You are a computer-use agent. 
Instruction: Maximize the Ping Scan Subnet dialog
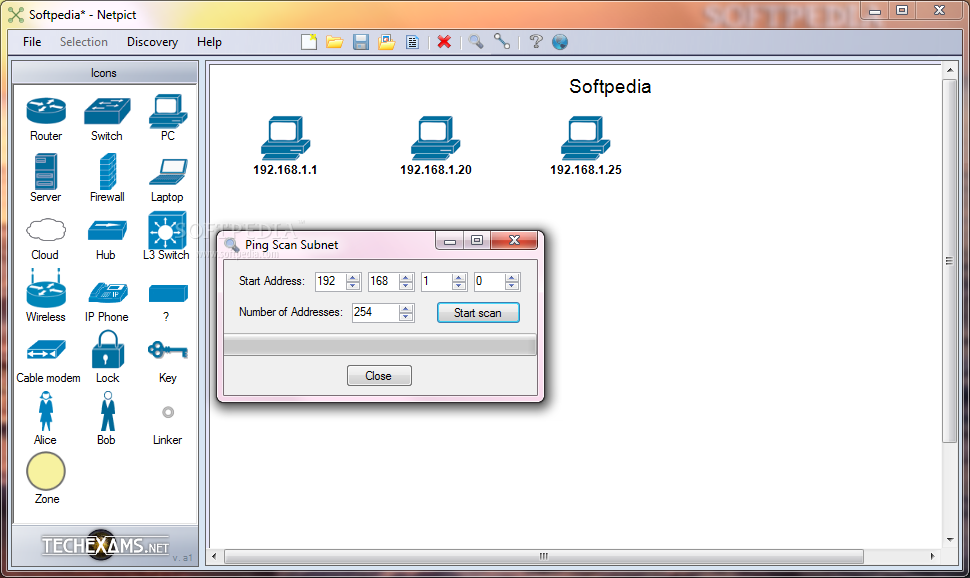(477, 240)
